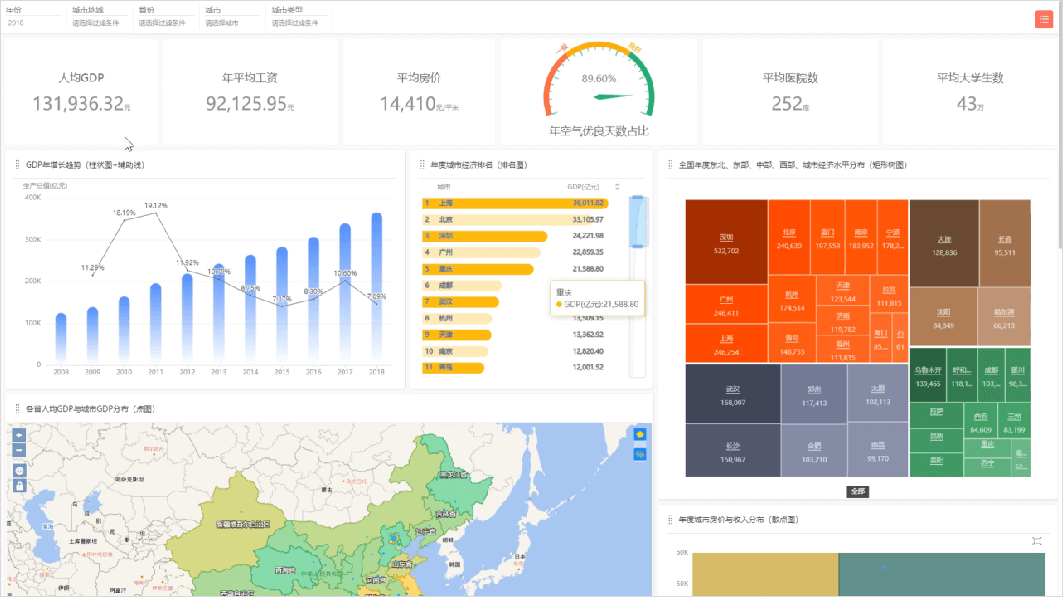Screen dimensions: 1063x597
Task: Click the 2018 bar in GDP chart
Action: 377,292
